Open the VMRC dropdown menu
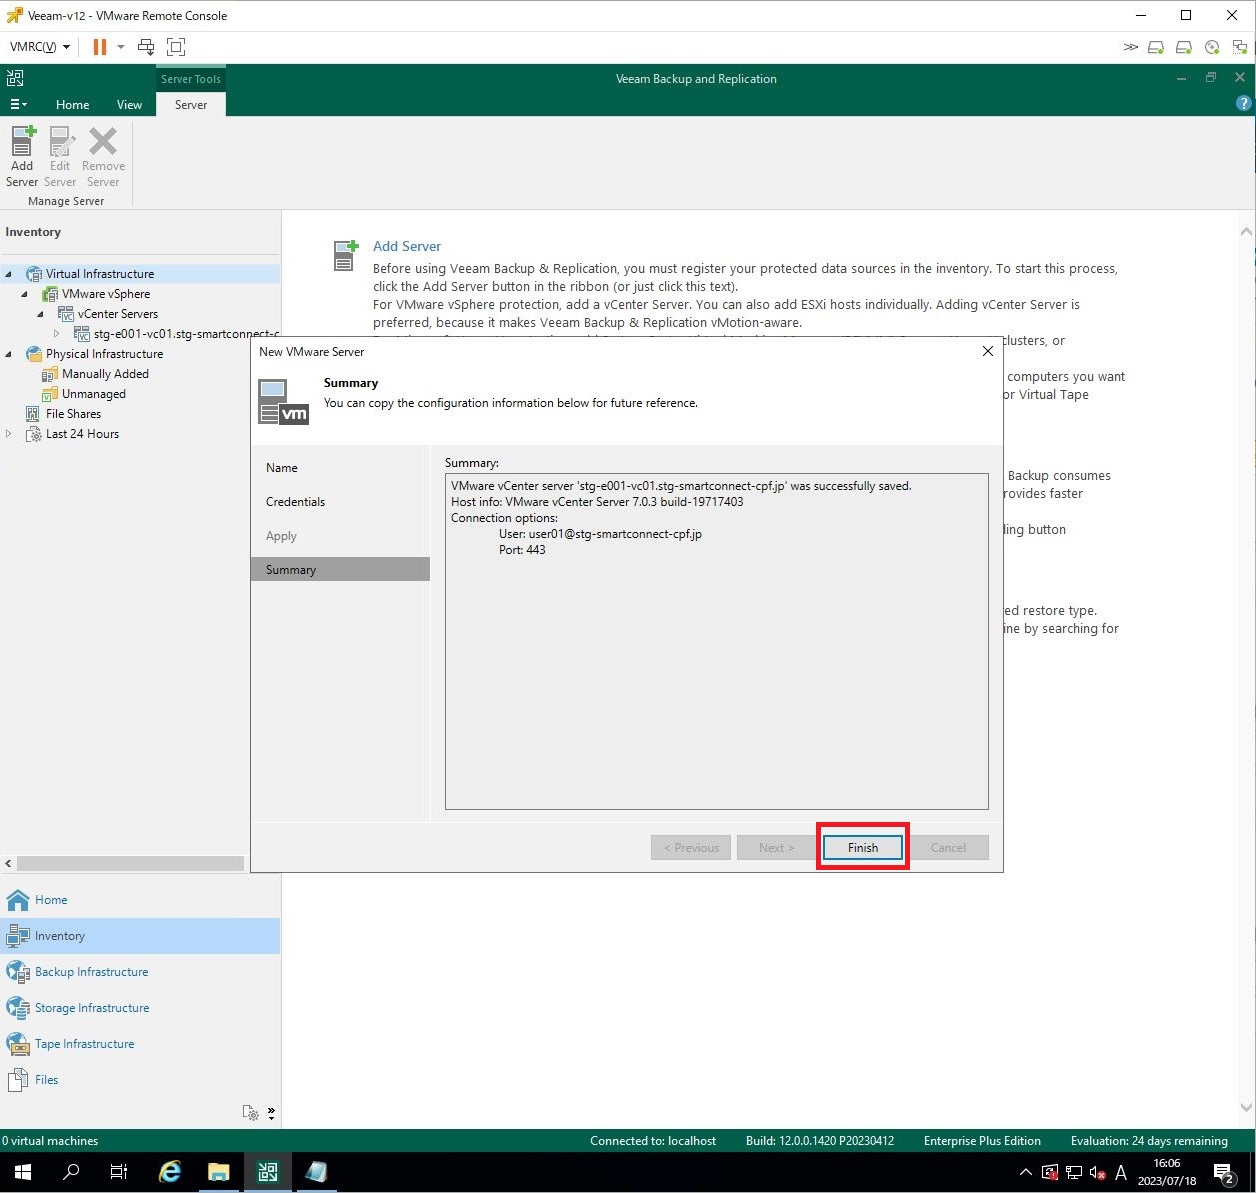The width and height of the screenshot is (1256, 1193). point(40,47)
